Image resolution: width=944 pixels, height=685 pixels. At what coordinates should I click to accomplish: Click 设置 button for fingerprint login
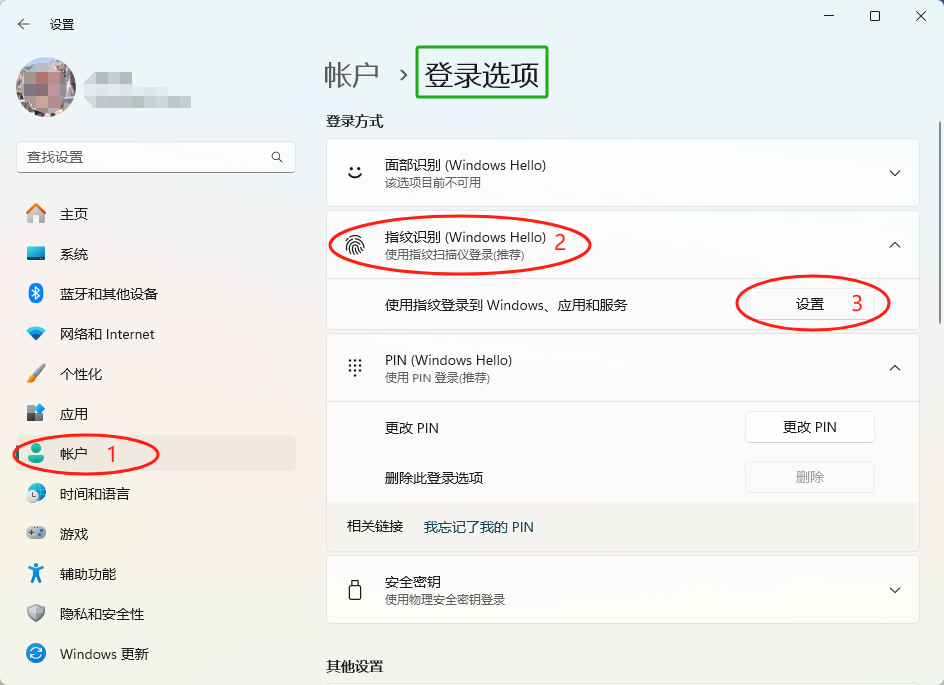(x=810, y=304)
